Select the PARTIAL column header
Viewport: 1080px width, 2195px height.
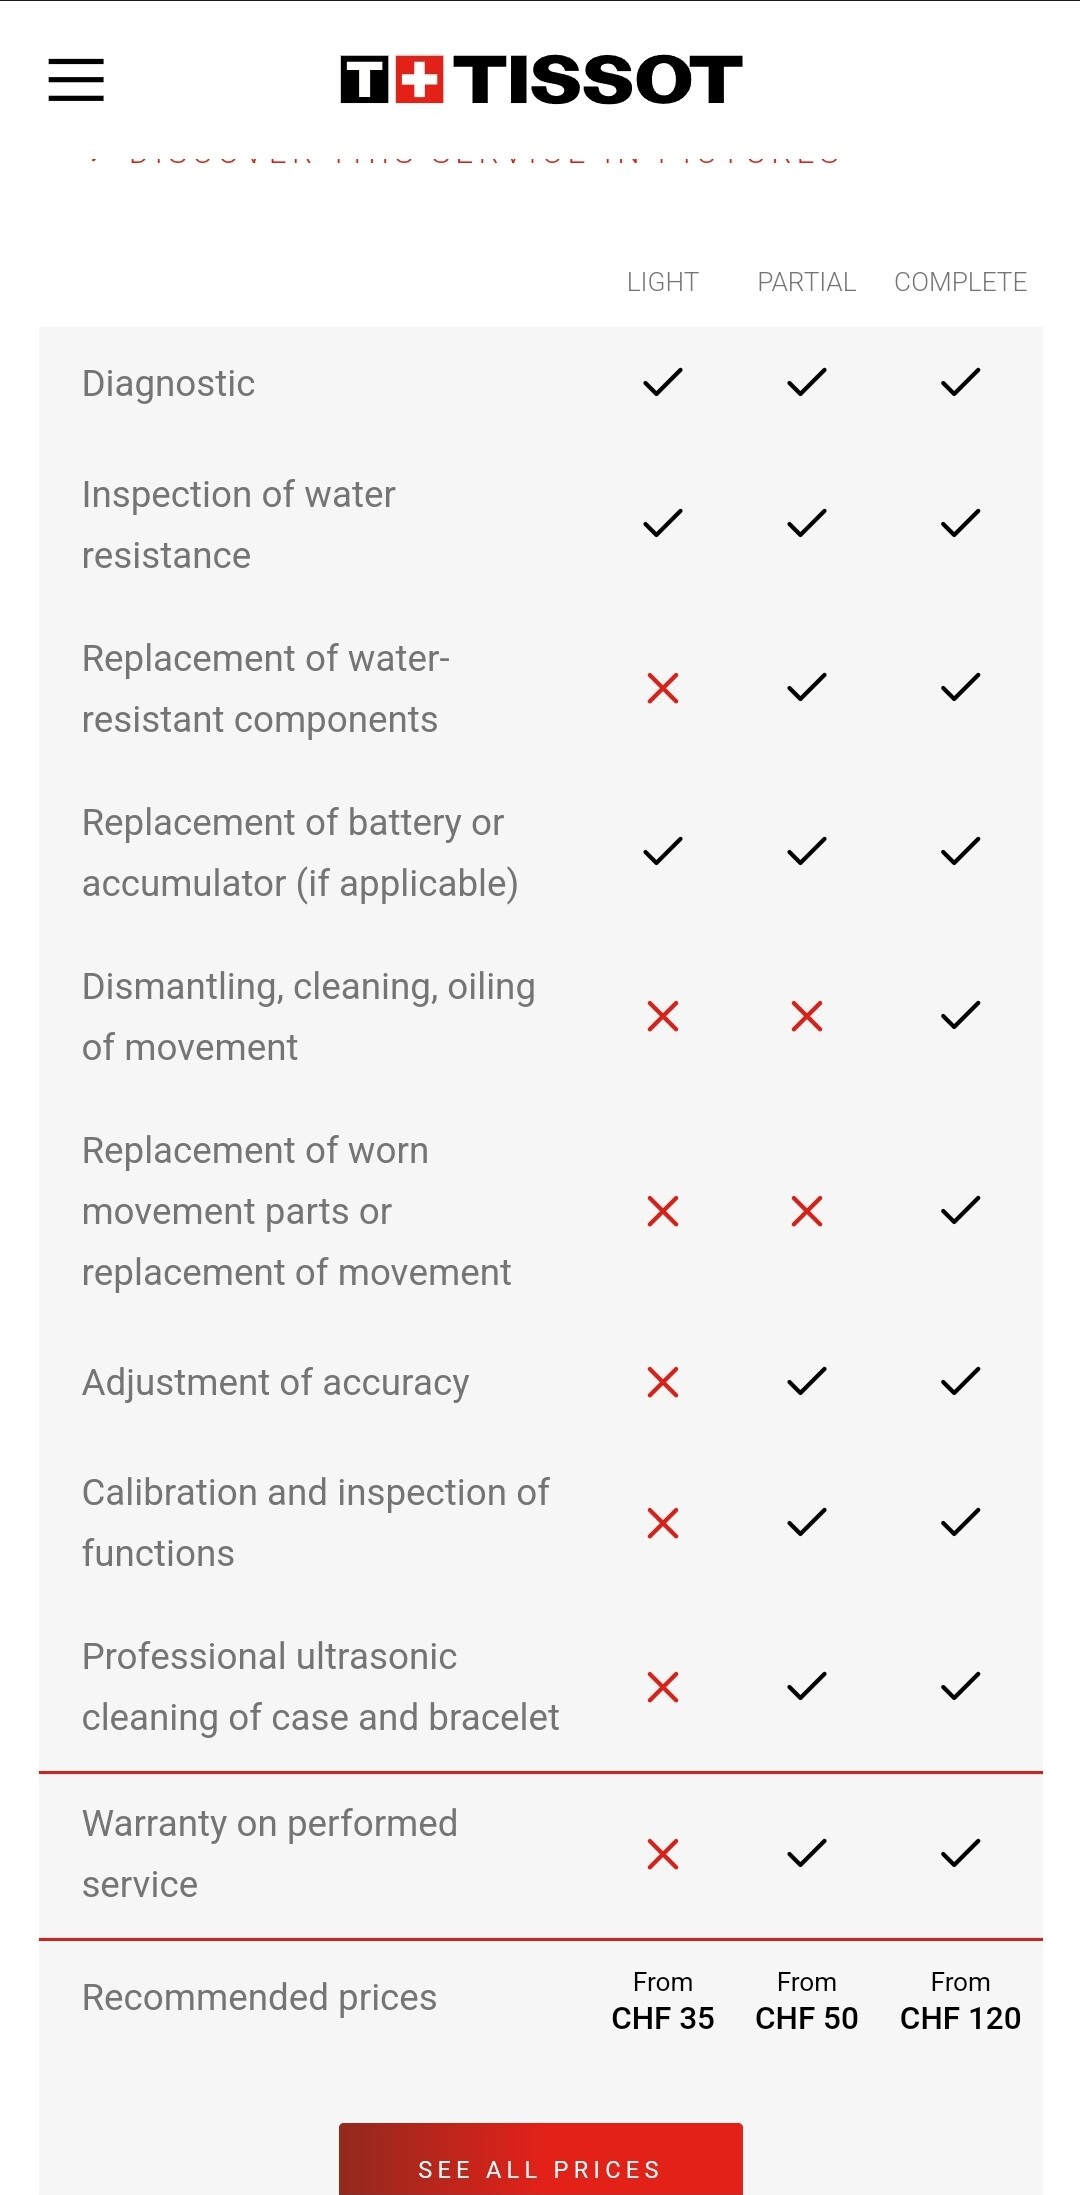(x=806, y=282)
